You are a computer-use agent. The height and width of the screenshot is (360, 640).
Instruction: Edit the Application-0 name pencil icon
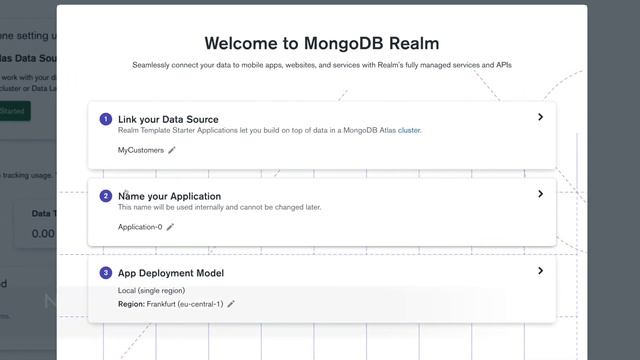point(170,227)
